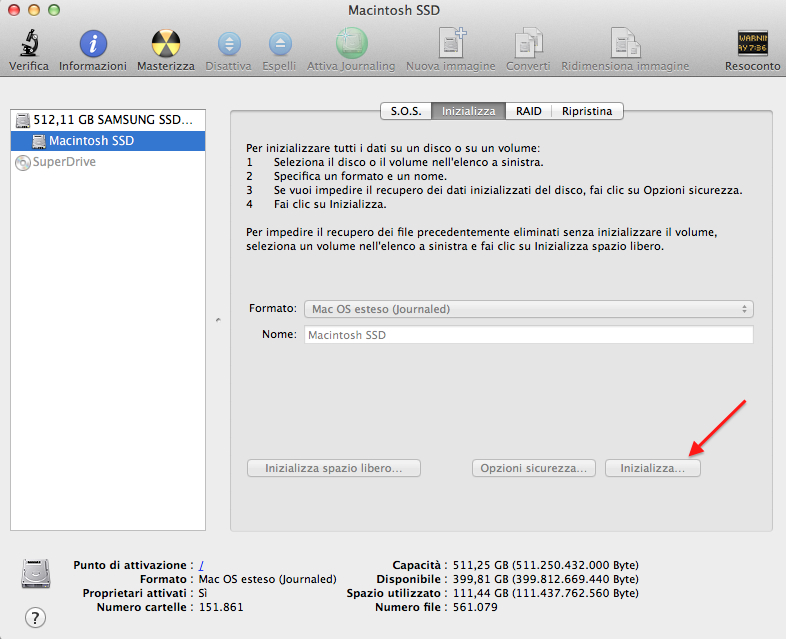Screen dimensions: 786x639
Task: Switch to the Ripristina tab
Action: coord(587,111)
